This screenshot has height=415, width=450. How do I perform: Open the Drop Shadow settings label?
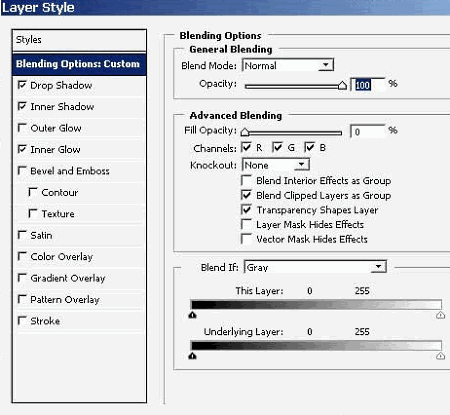tap(61, 85)
